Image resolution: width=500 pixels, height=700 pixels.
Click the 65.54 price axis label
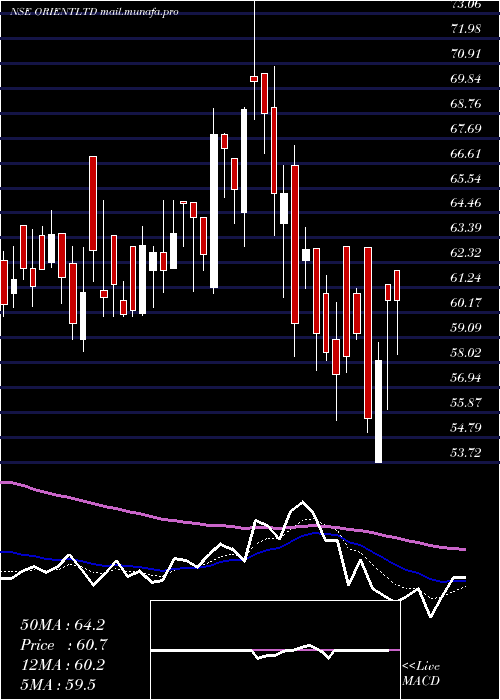click(467, 179)
